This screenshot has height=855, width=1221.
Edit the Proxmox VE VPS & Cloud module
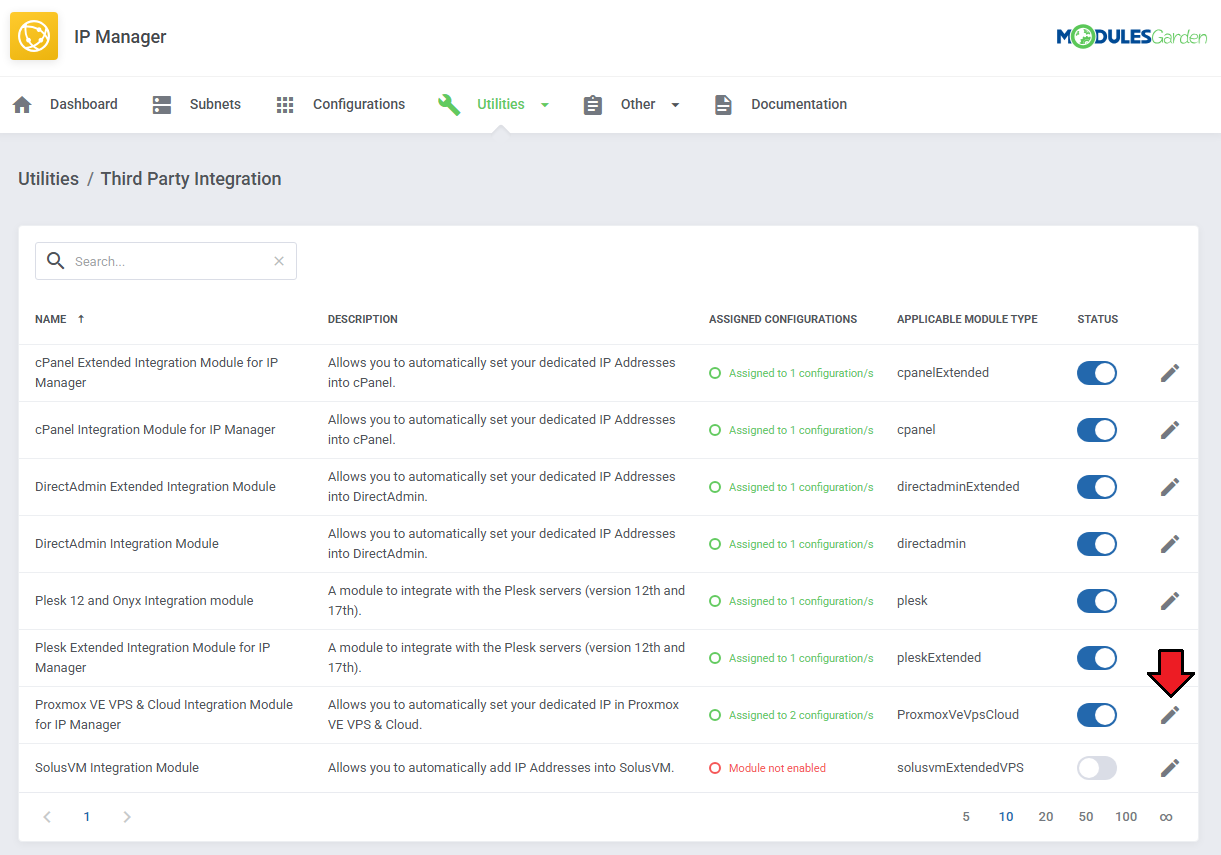pyautogui.click(x=1169, y=715)
